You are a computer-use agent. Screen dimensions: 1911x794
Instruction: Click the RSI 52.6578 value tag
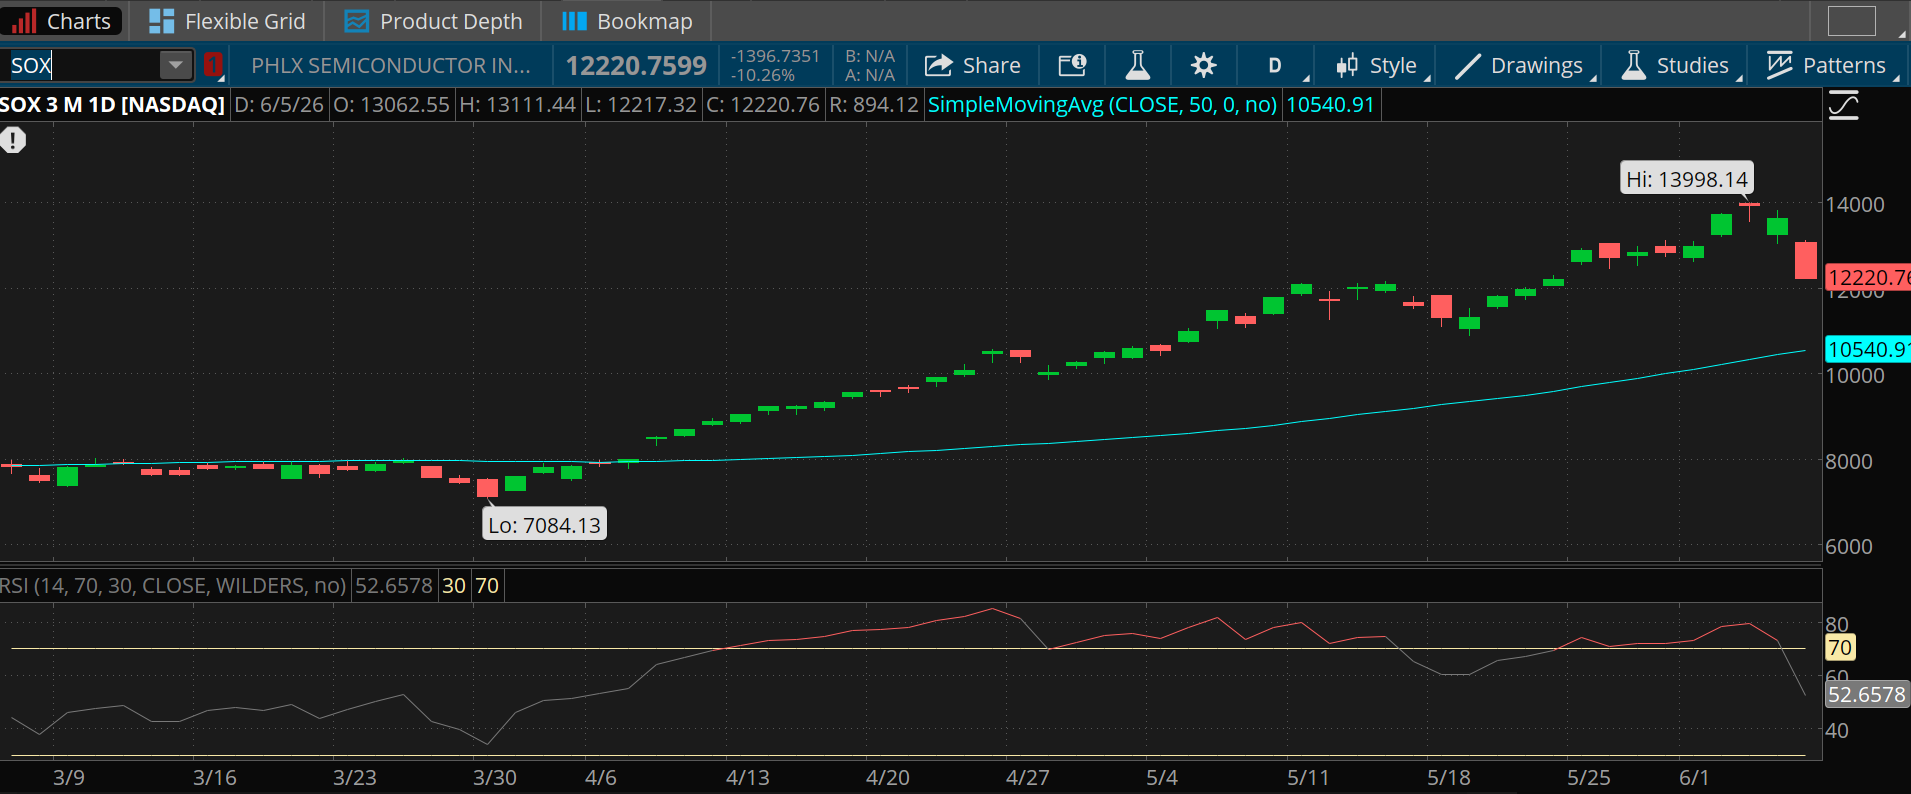(x=1867, y=694)
